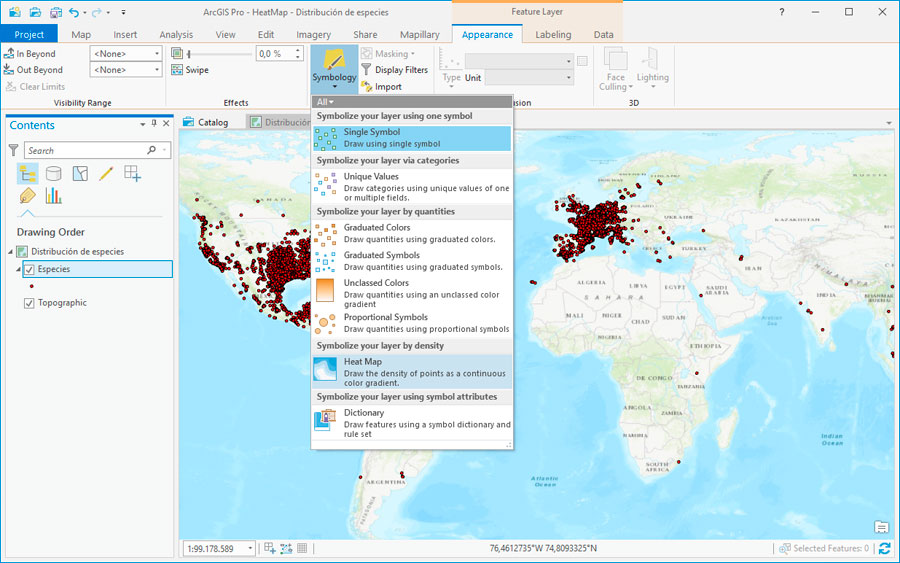Image resolution: width=900 pixels, height=563 pixels.
Task: Select List By Editing pencil icon
Action: point(106,173)
